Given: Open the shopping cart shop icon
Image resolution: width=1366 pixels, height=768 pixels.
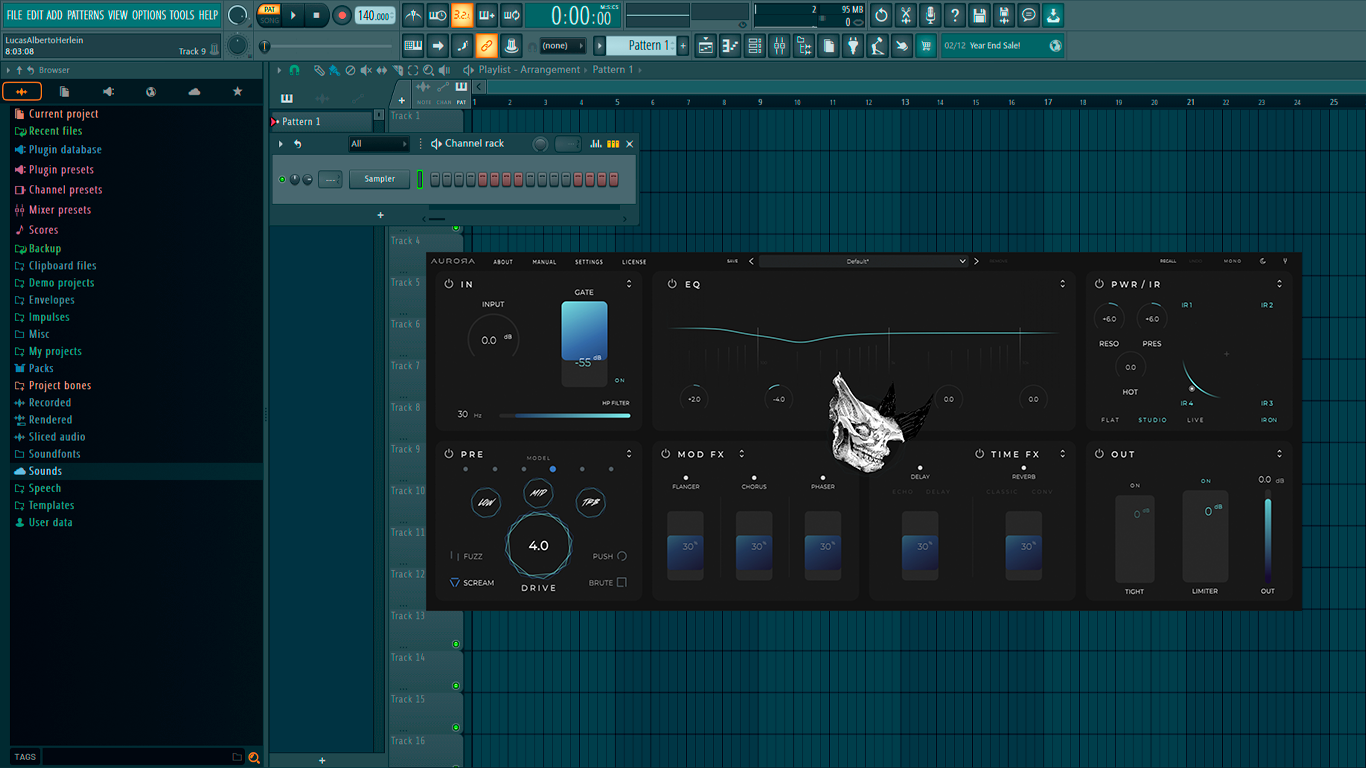Looking at the screenshot, I should (x=926, y=46).
